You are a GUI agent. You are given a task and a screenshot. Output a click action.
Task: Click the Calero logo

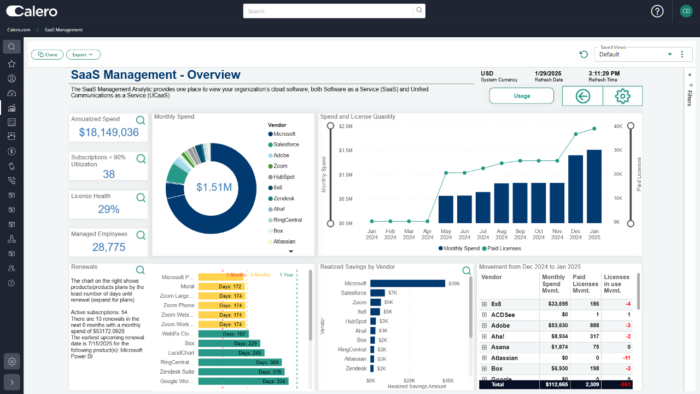pyautogui.click(x=32, y=11)
